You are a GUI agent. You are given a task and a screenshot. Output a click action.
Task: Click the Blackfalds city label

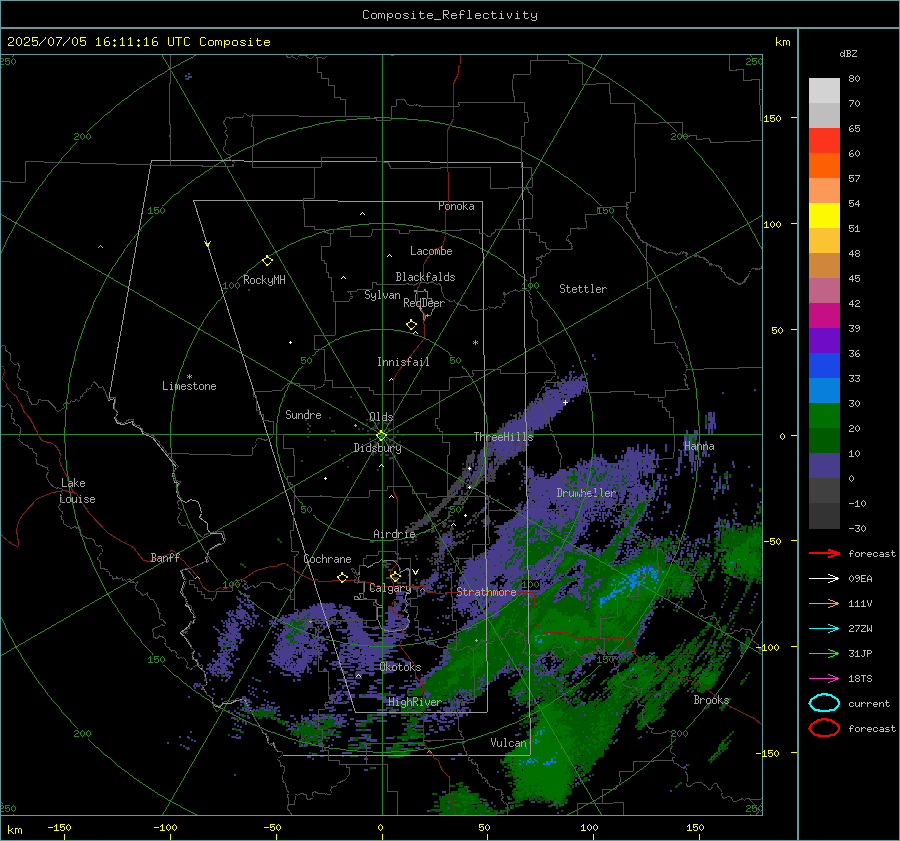point(425,277)
